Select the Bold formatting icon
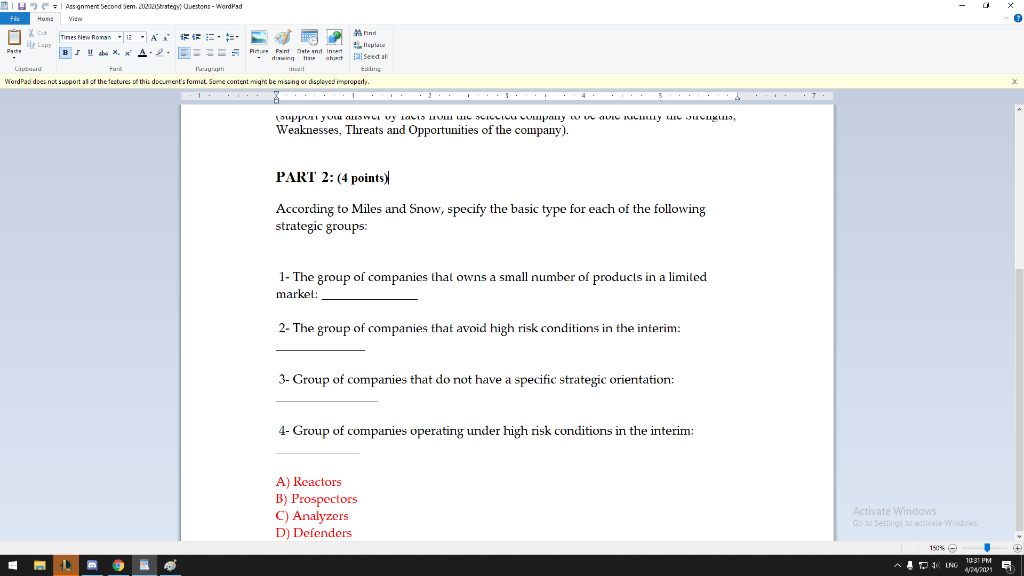This screenshot has height=576, width=1024. (64, 53)
